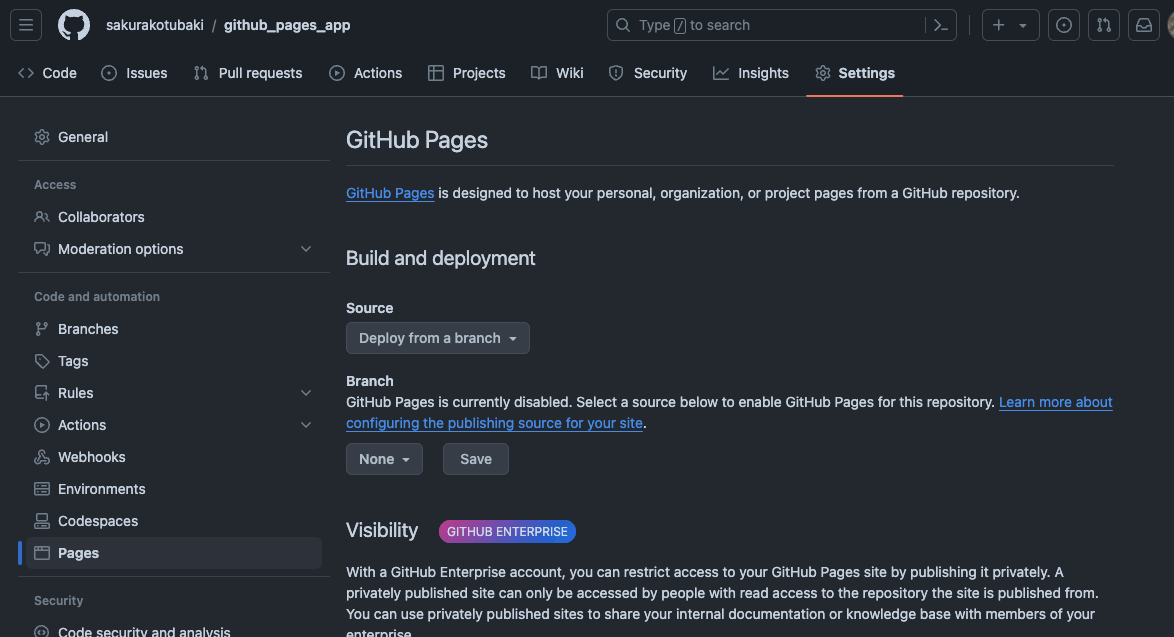Open Webhooks settings

[x=174, y=457]
